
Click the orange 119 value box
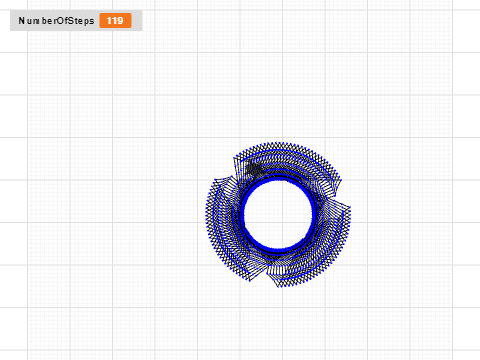(x=115, y=21)
